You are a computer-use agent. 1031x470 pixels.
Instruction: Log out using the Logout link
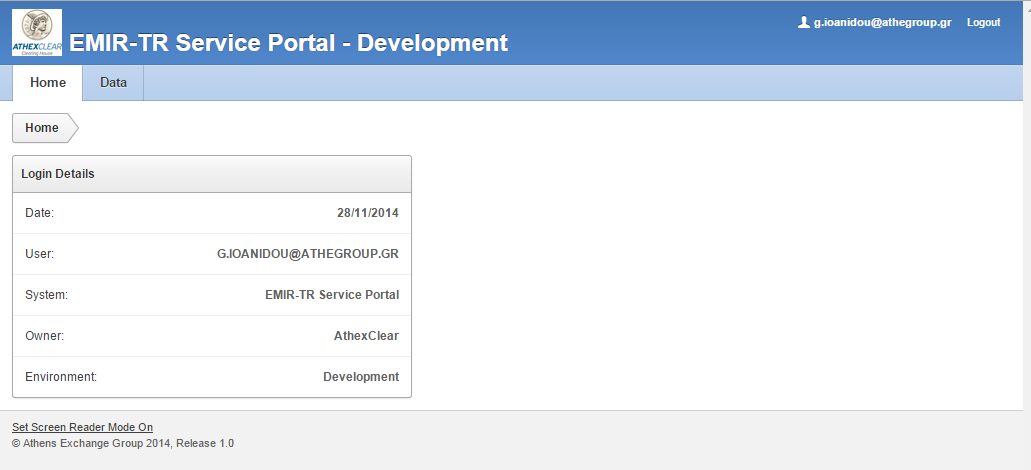click(984, 22)
